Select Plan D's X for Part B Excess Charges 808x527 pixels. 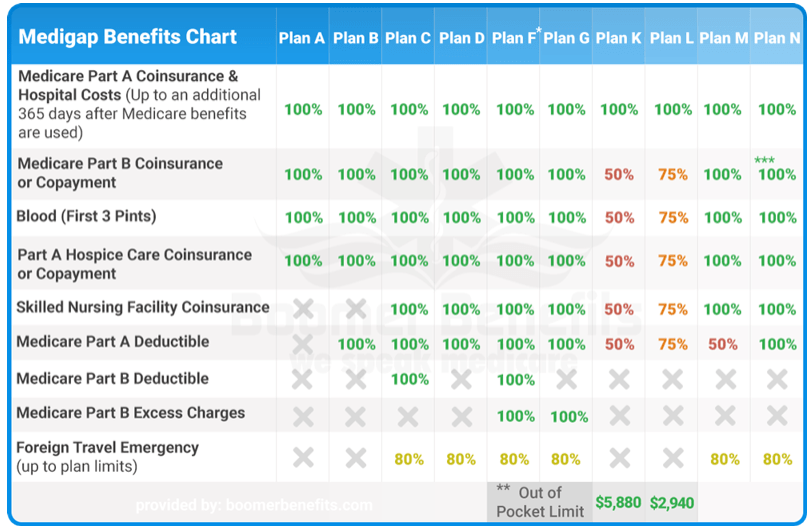tap(461, 415)
